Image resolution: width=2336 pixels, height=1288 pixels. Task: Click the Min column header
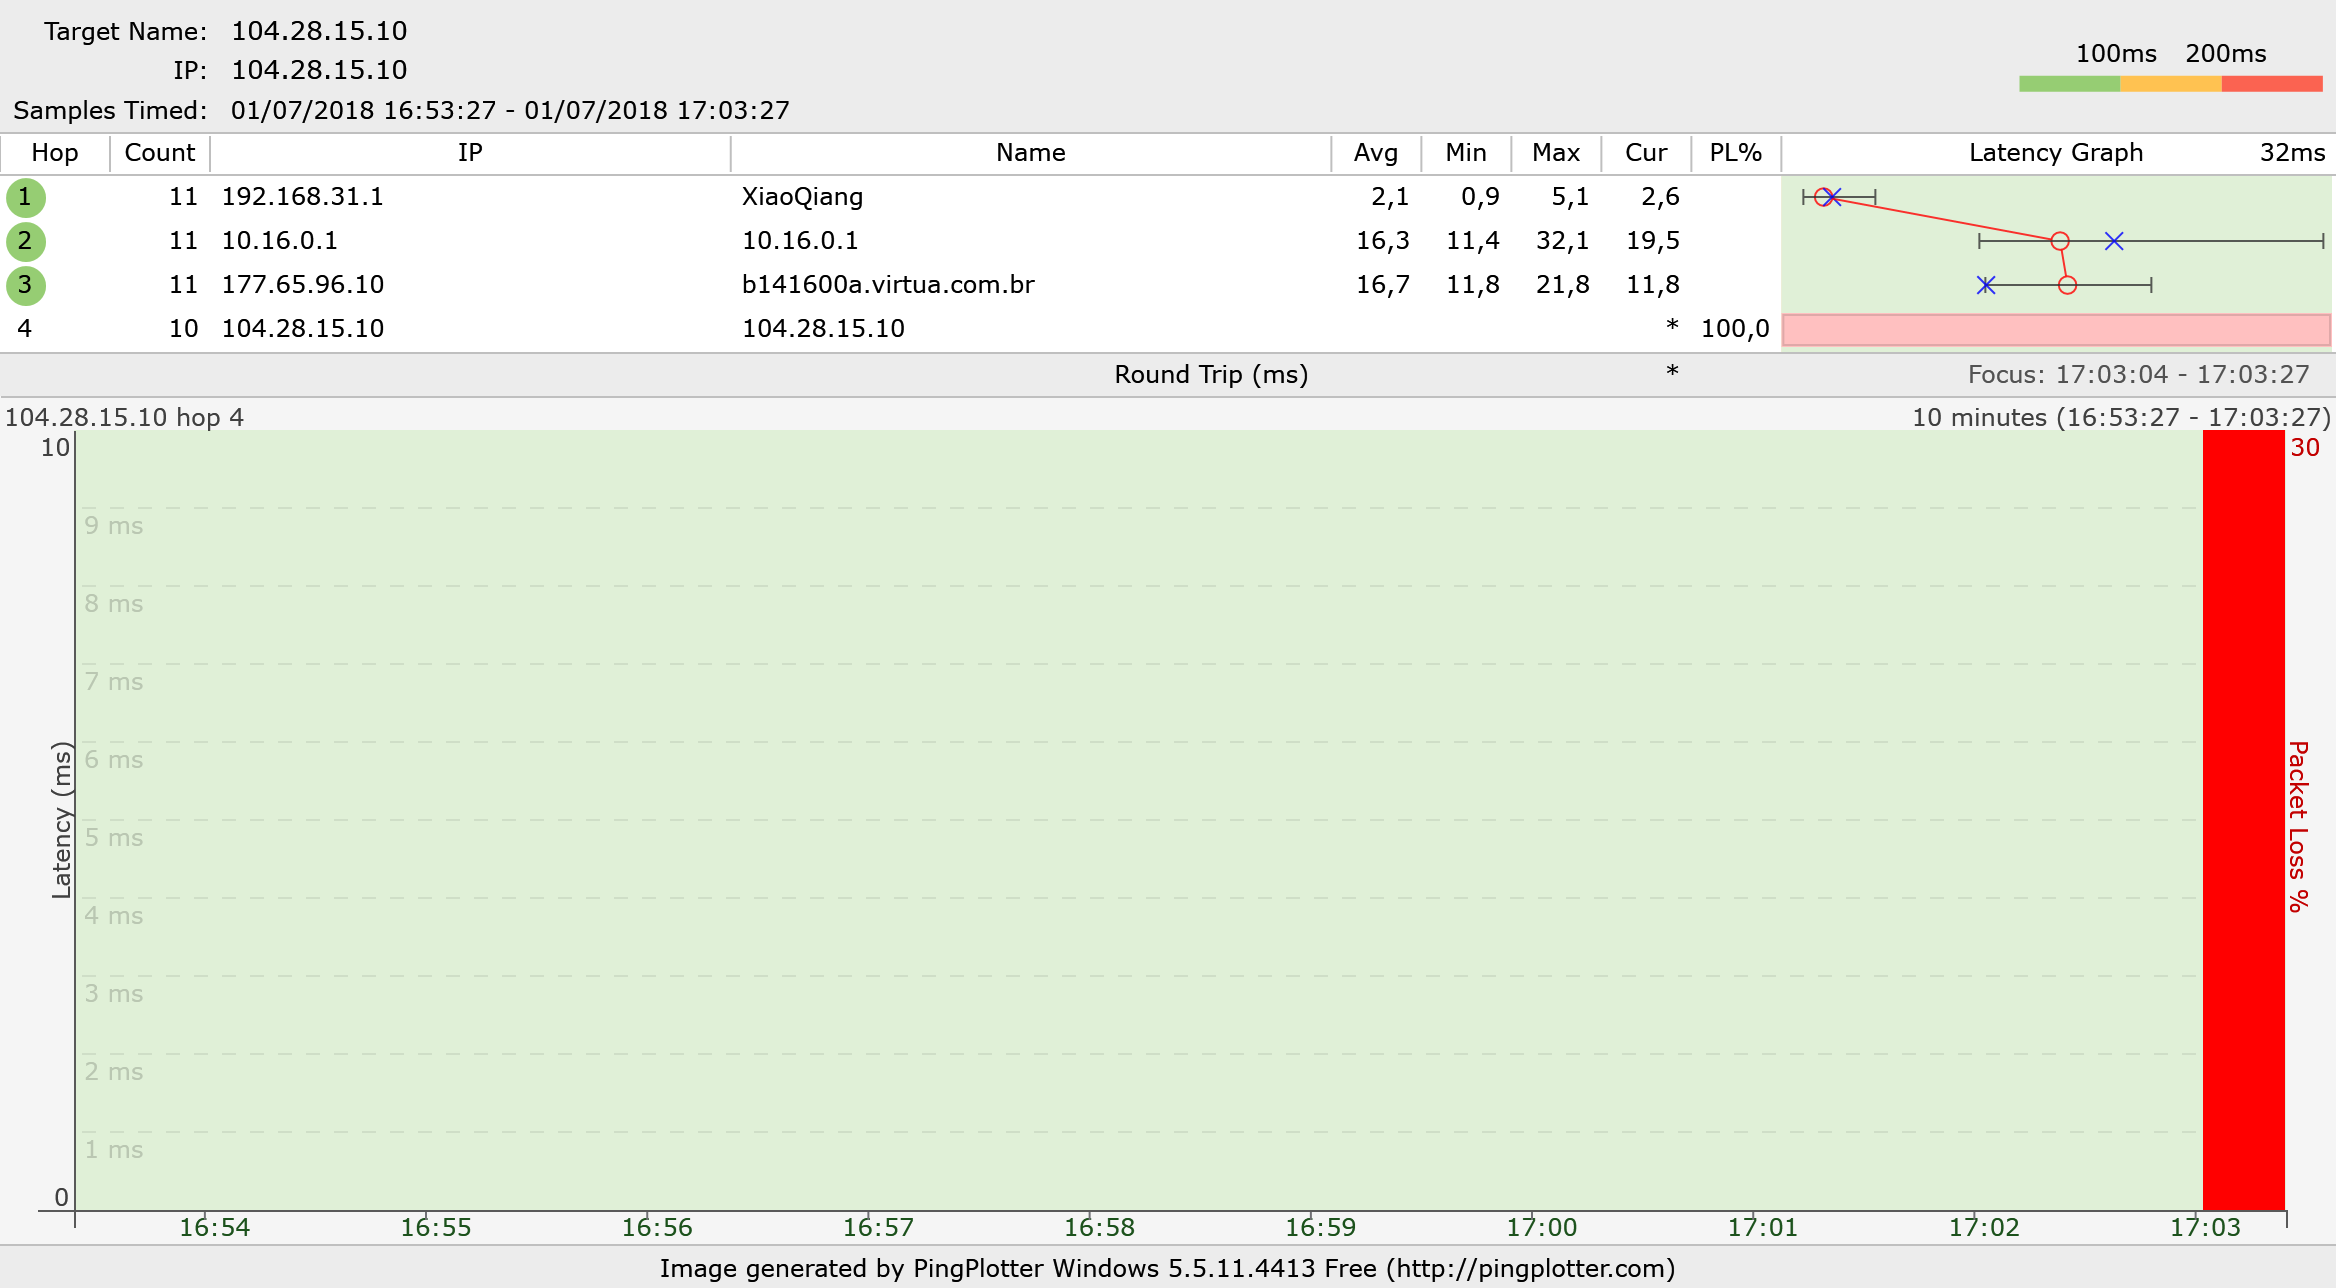[x=1466, y=153]
